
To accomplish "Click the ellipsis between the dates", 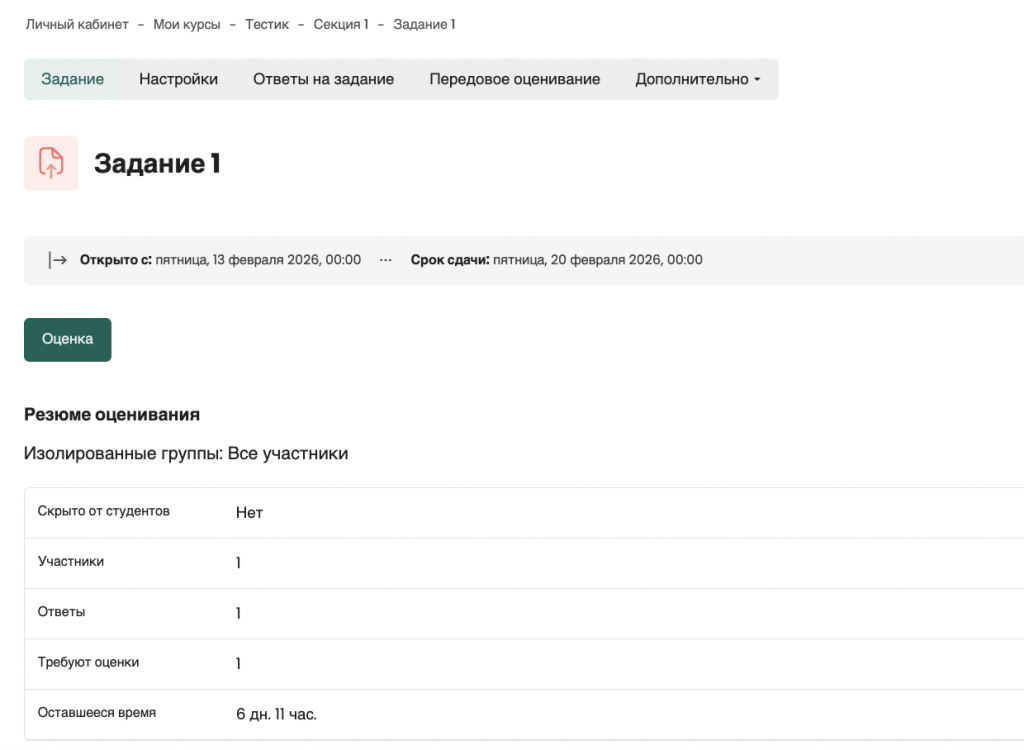I will pyautogui.click(x=385, y=260).
